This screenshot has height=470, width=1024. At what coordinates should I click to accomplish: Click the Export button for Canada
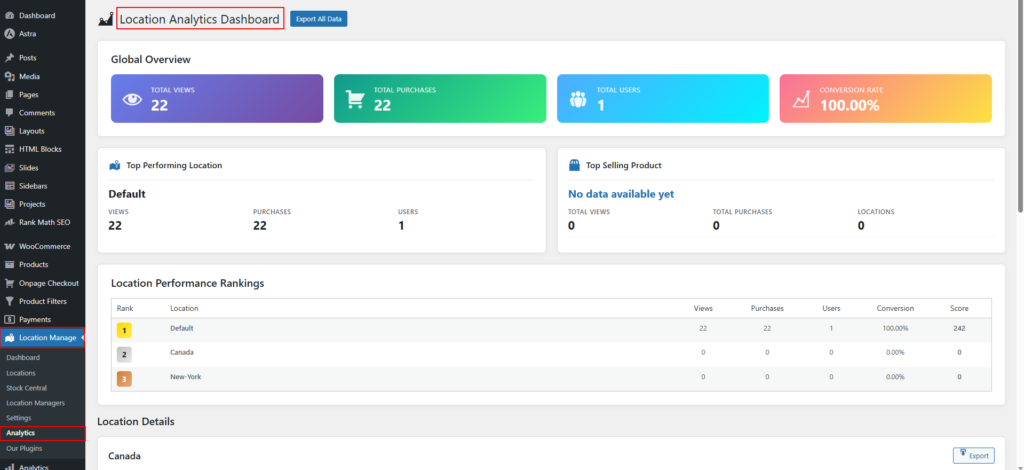[973, 456]
